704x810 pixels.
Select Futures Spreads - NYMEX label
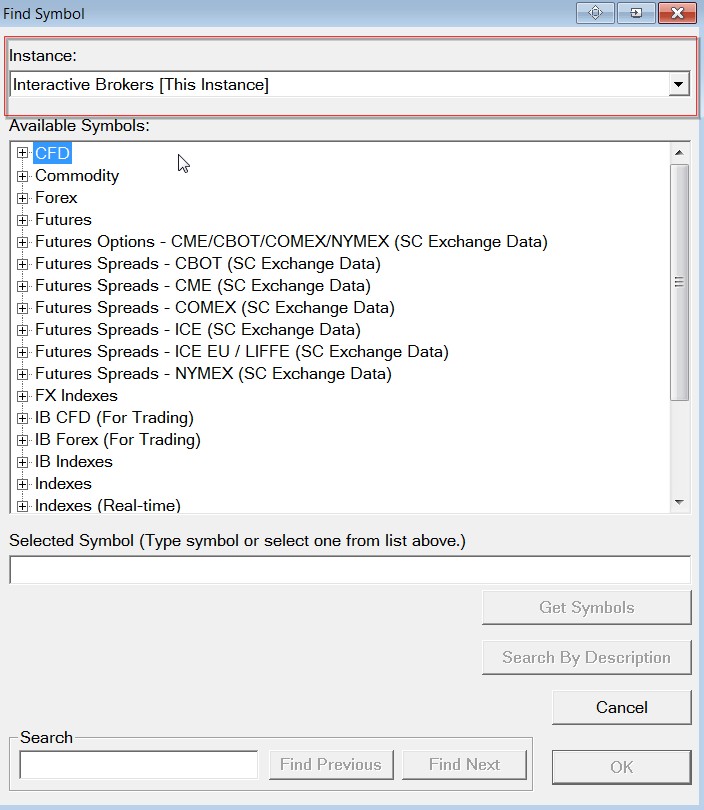pyautogui.click(x=213, y=373)
